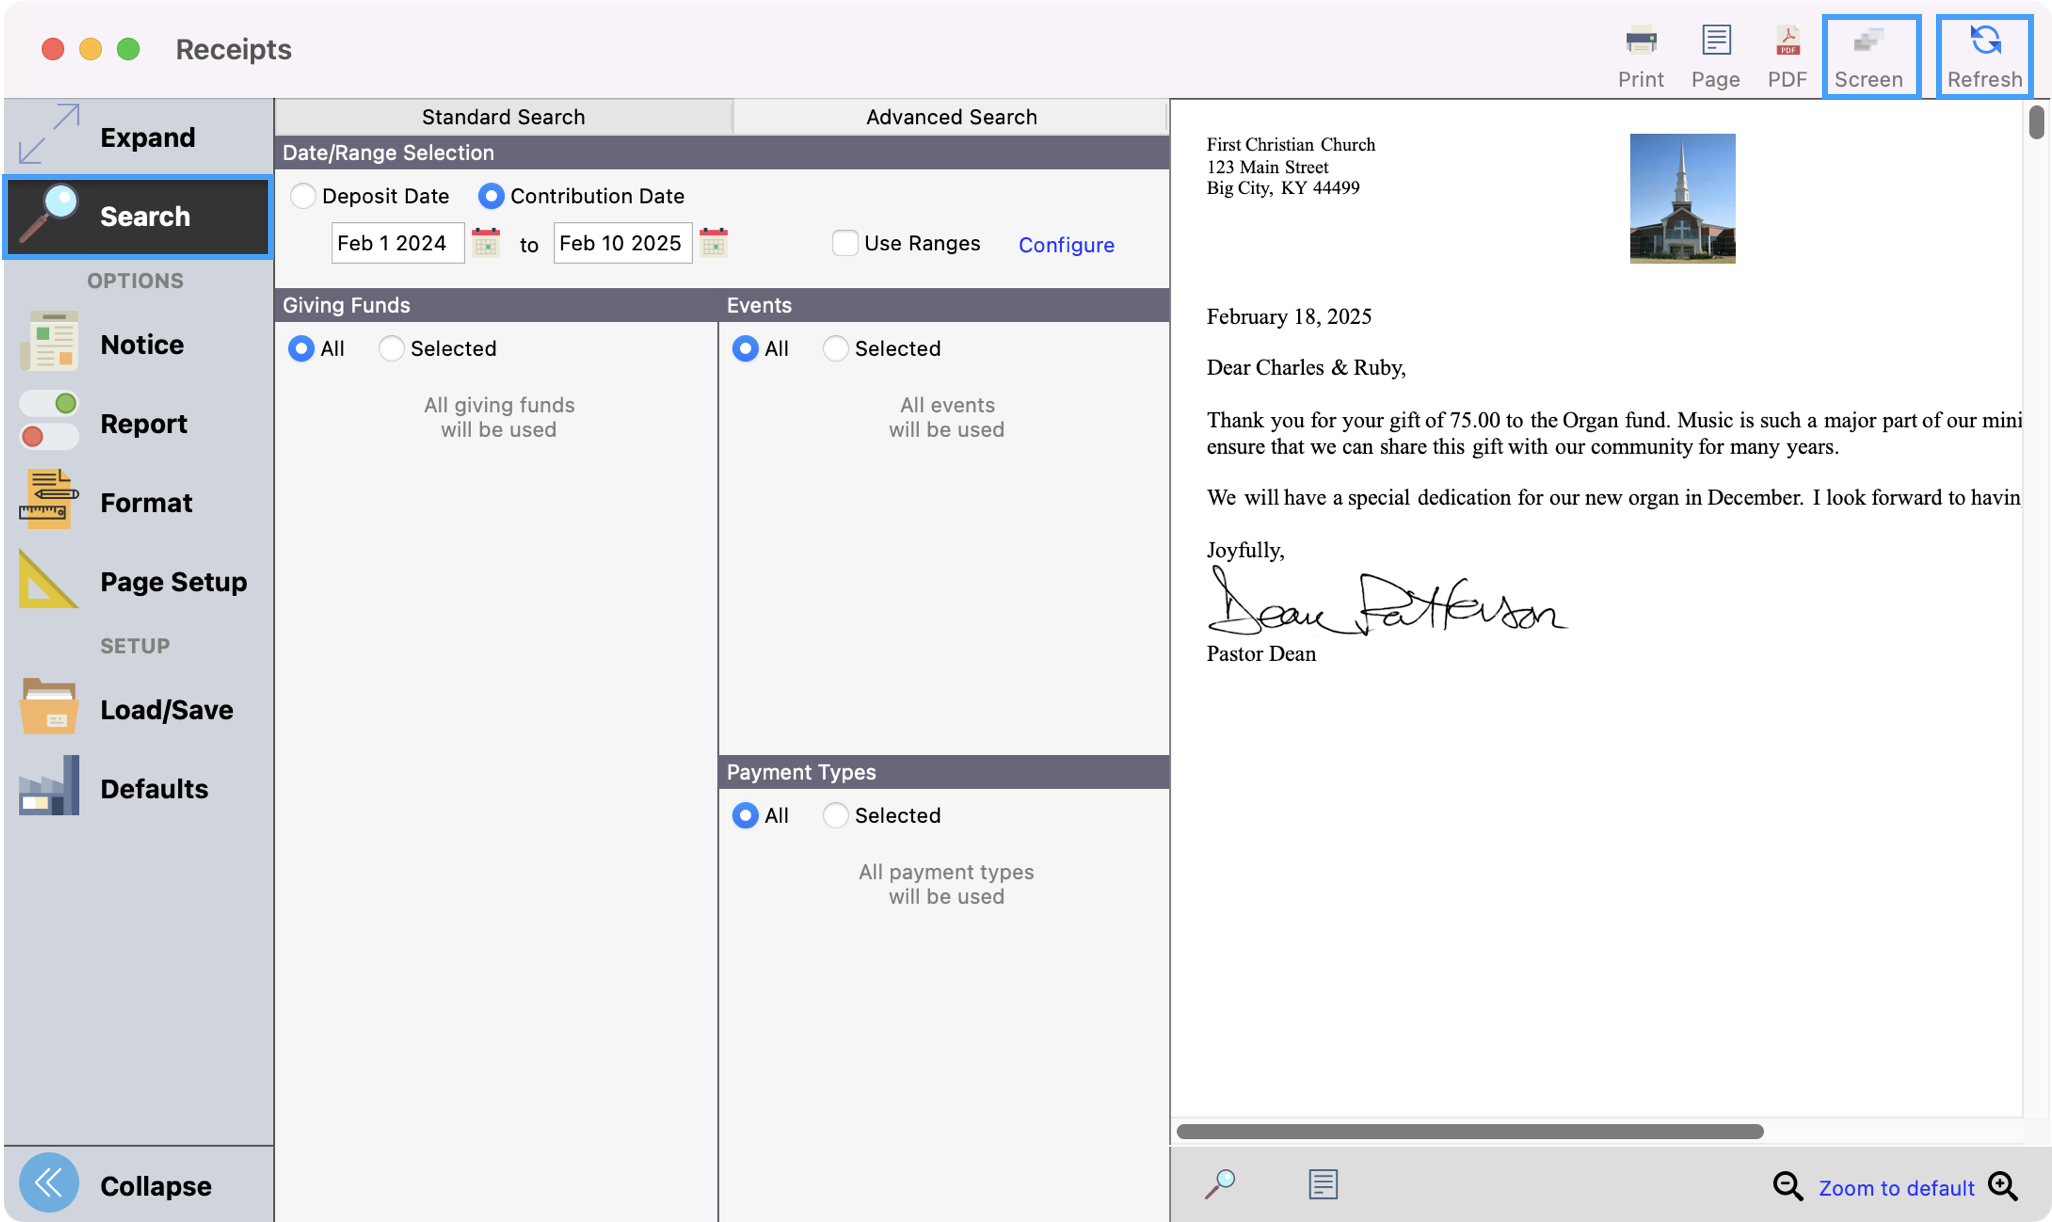Switch to the Advanced Search tab
Viewport: 2052px width, 1222px height.
pos(950,117)
